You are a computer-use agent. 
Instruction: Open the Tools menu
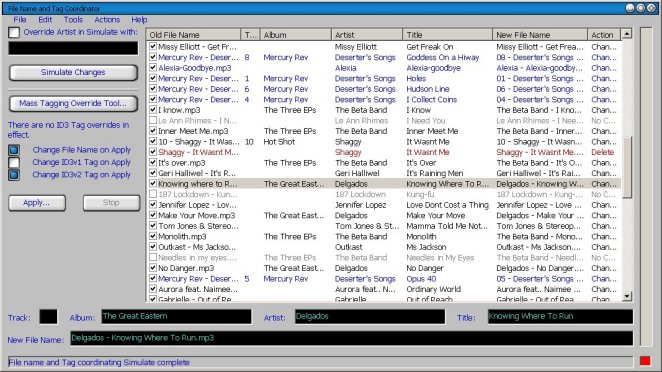coord(73,19)
